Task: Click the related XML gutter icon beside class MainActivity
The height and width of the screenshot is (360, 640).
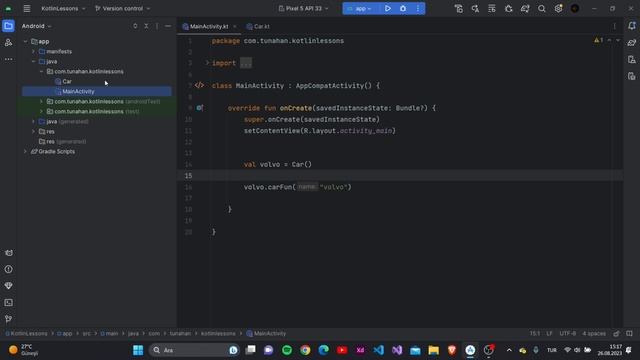Action: [199, 85]
